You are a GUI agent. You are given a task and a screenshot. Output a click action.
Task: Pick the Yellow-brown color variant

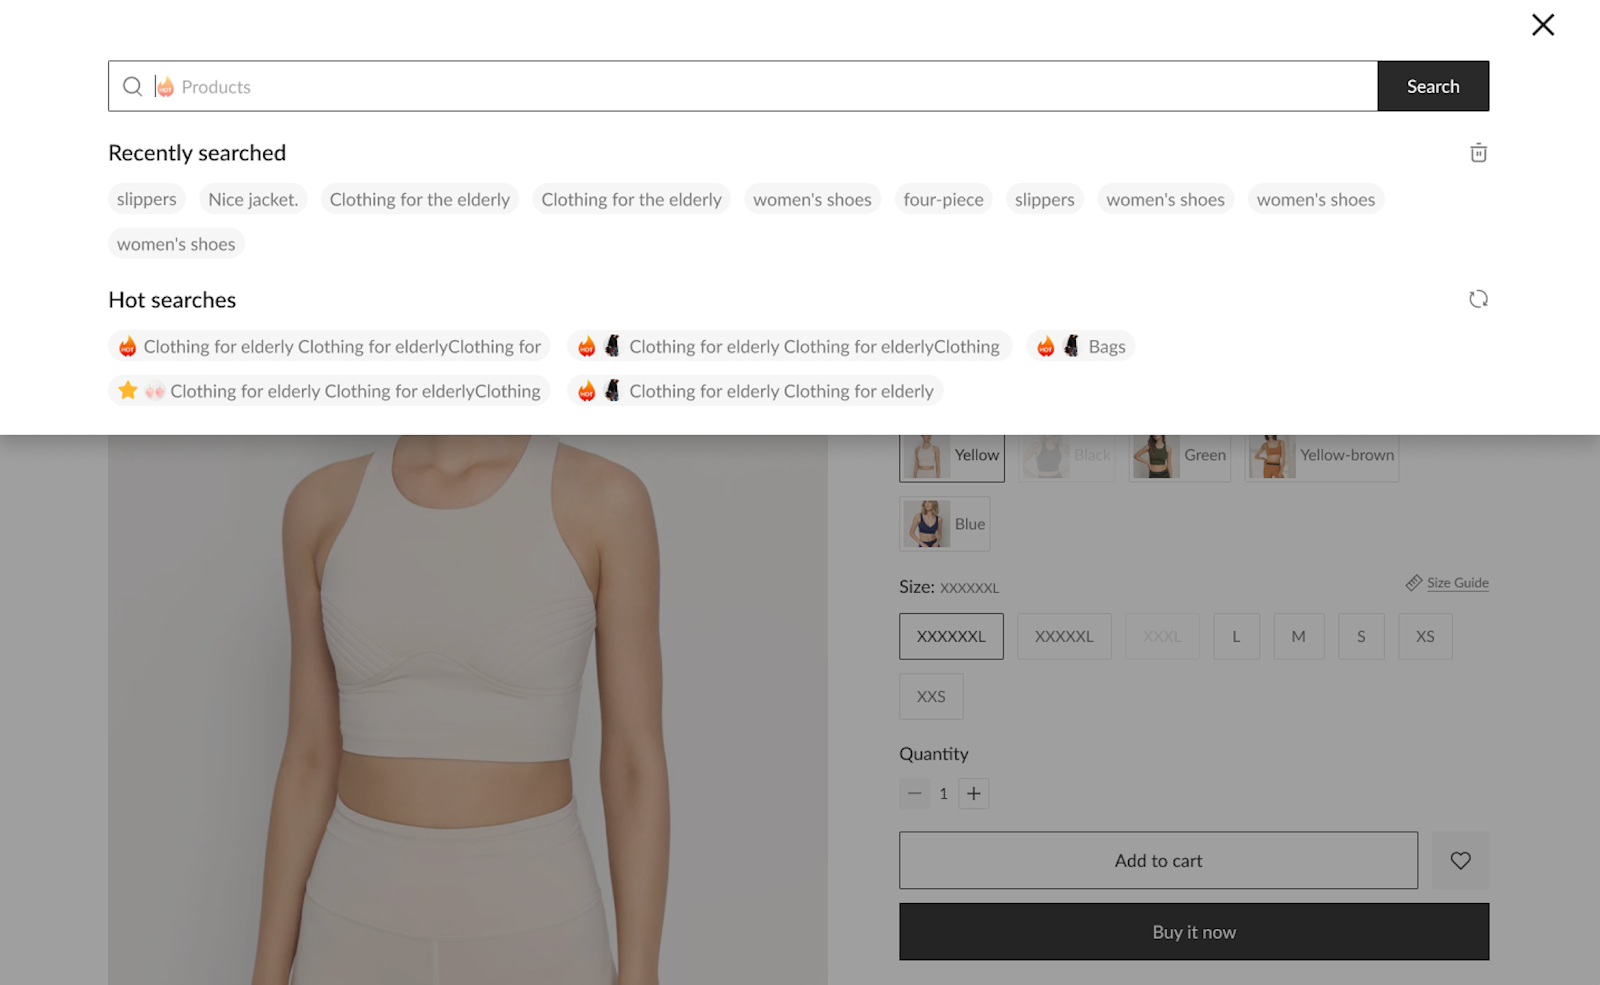1321,456
